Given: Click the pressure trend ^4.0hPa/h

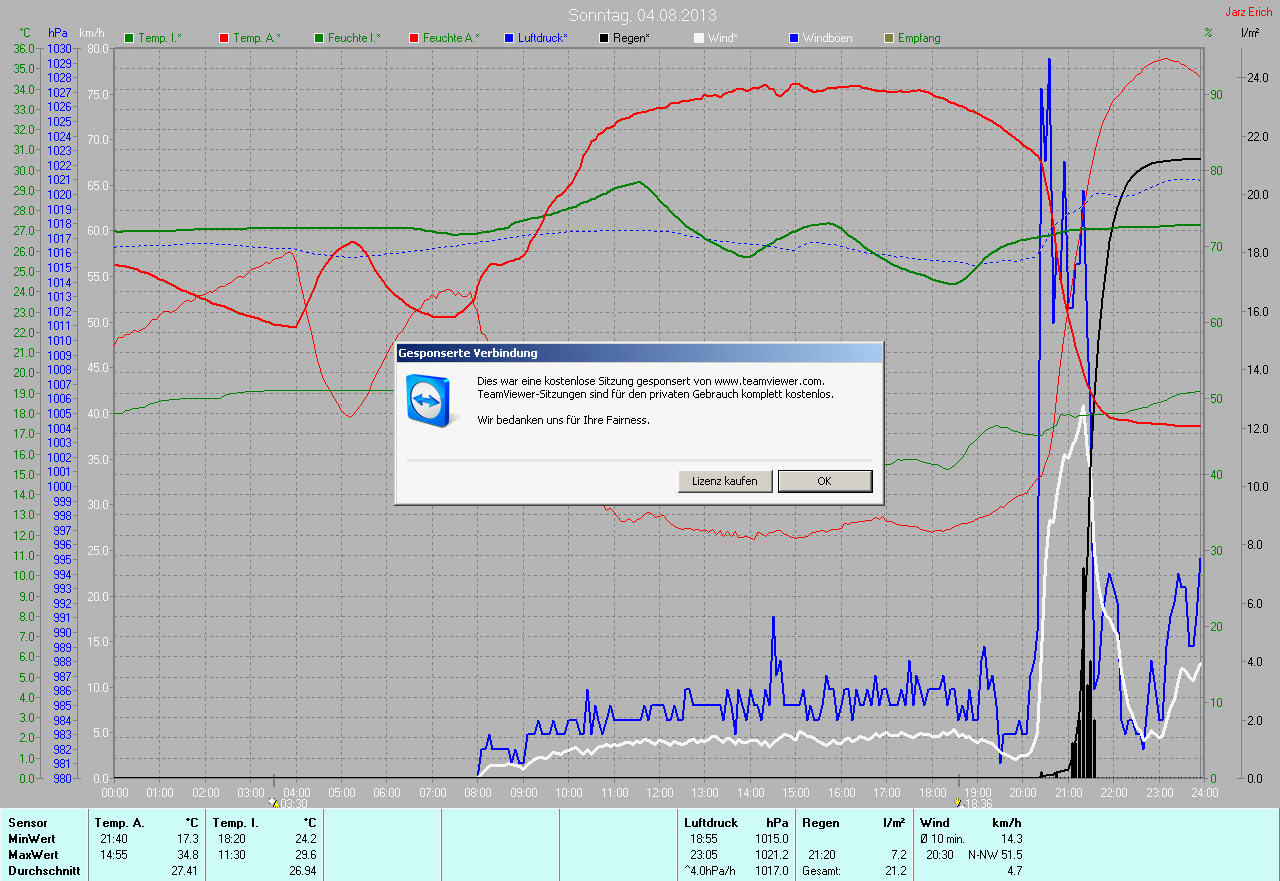Looking at the screenshot, I should tap(710, 871).
